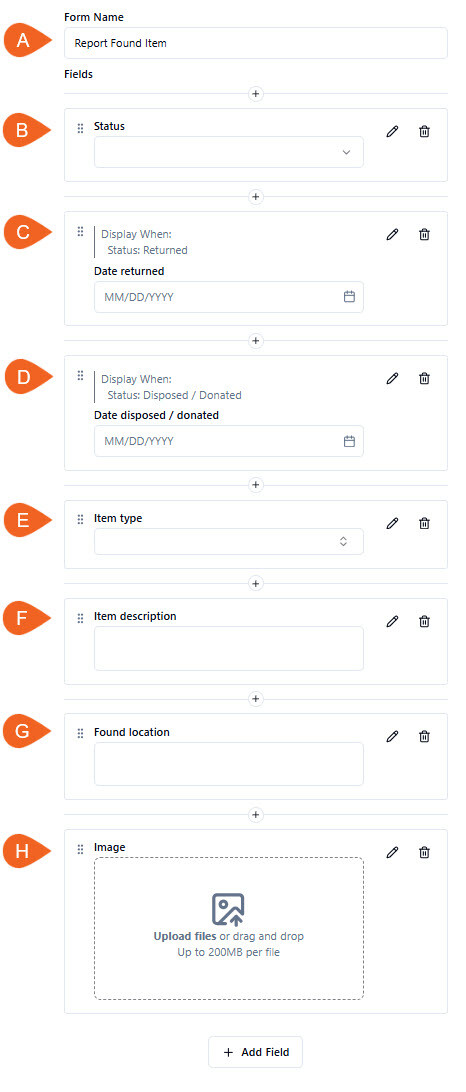Focus the Form Name input field

click(256, 43)
